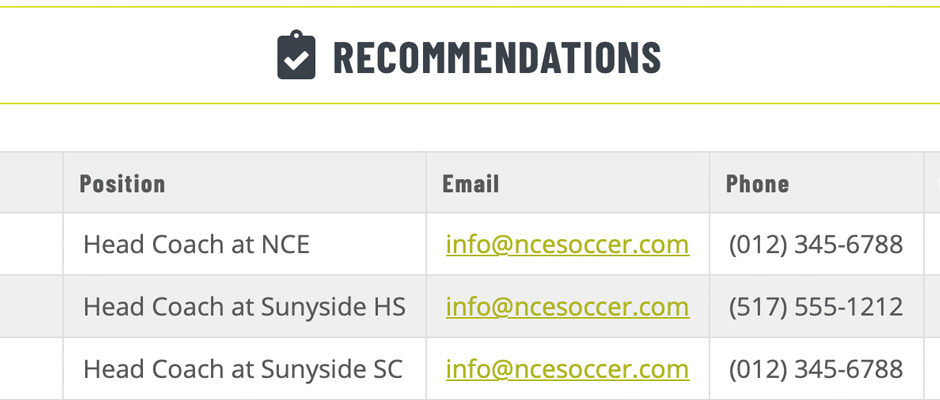Open email link in Sunyside SC row
Screen dimensions: 940x400
coord(567,369)
